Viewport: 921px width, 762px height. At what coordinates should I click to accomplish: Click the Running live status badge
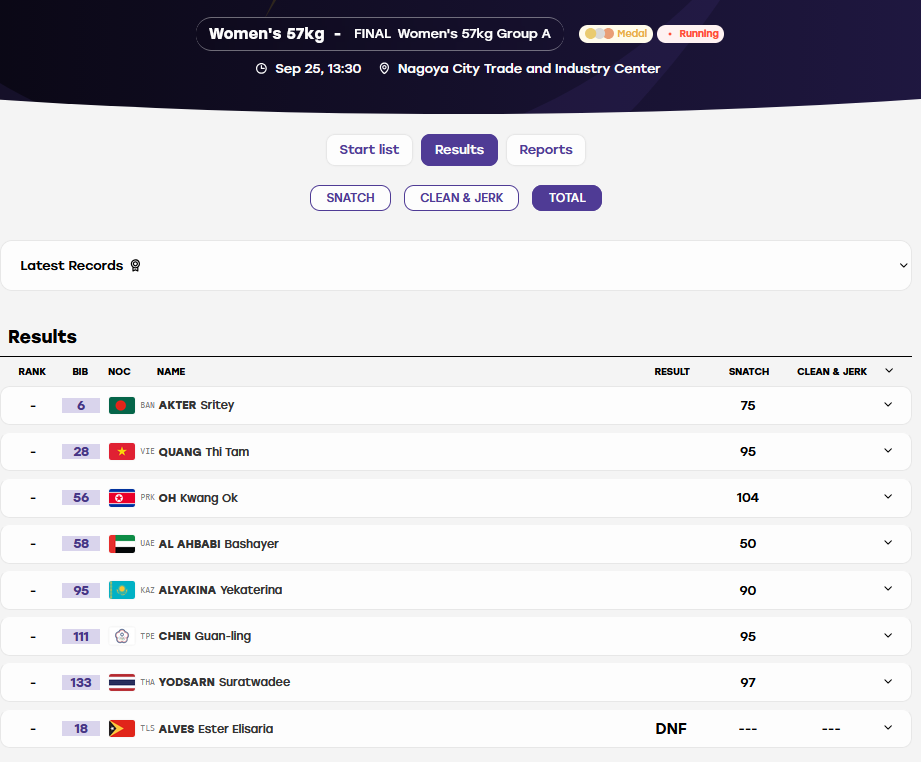click(x=690, y=33)
